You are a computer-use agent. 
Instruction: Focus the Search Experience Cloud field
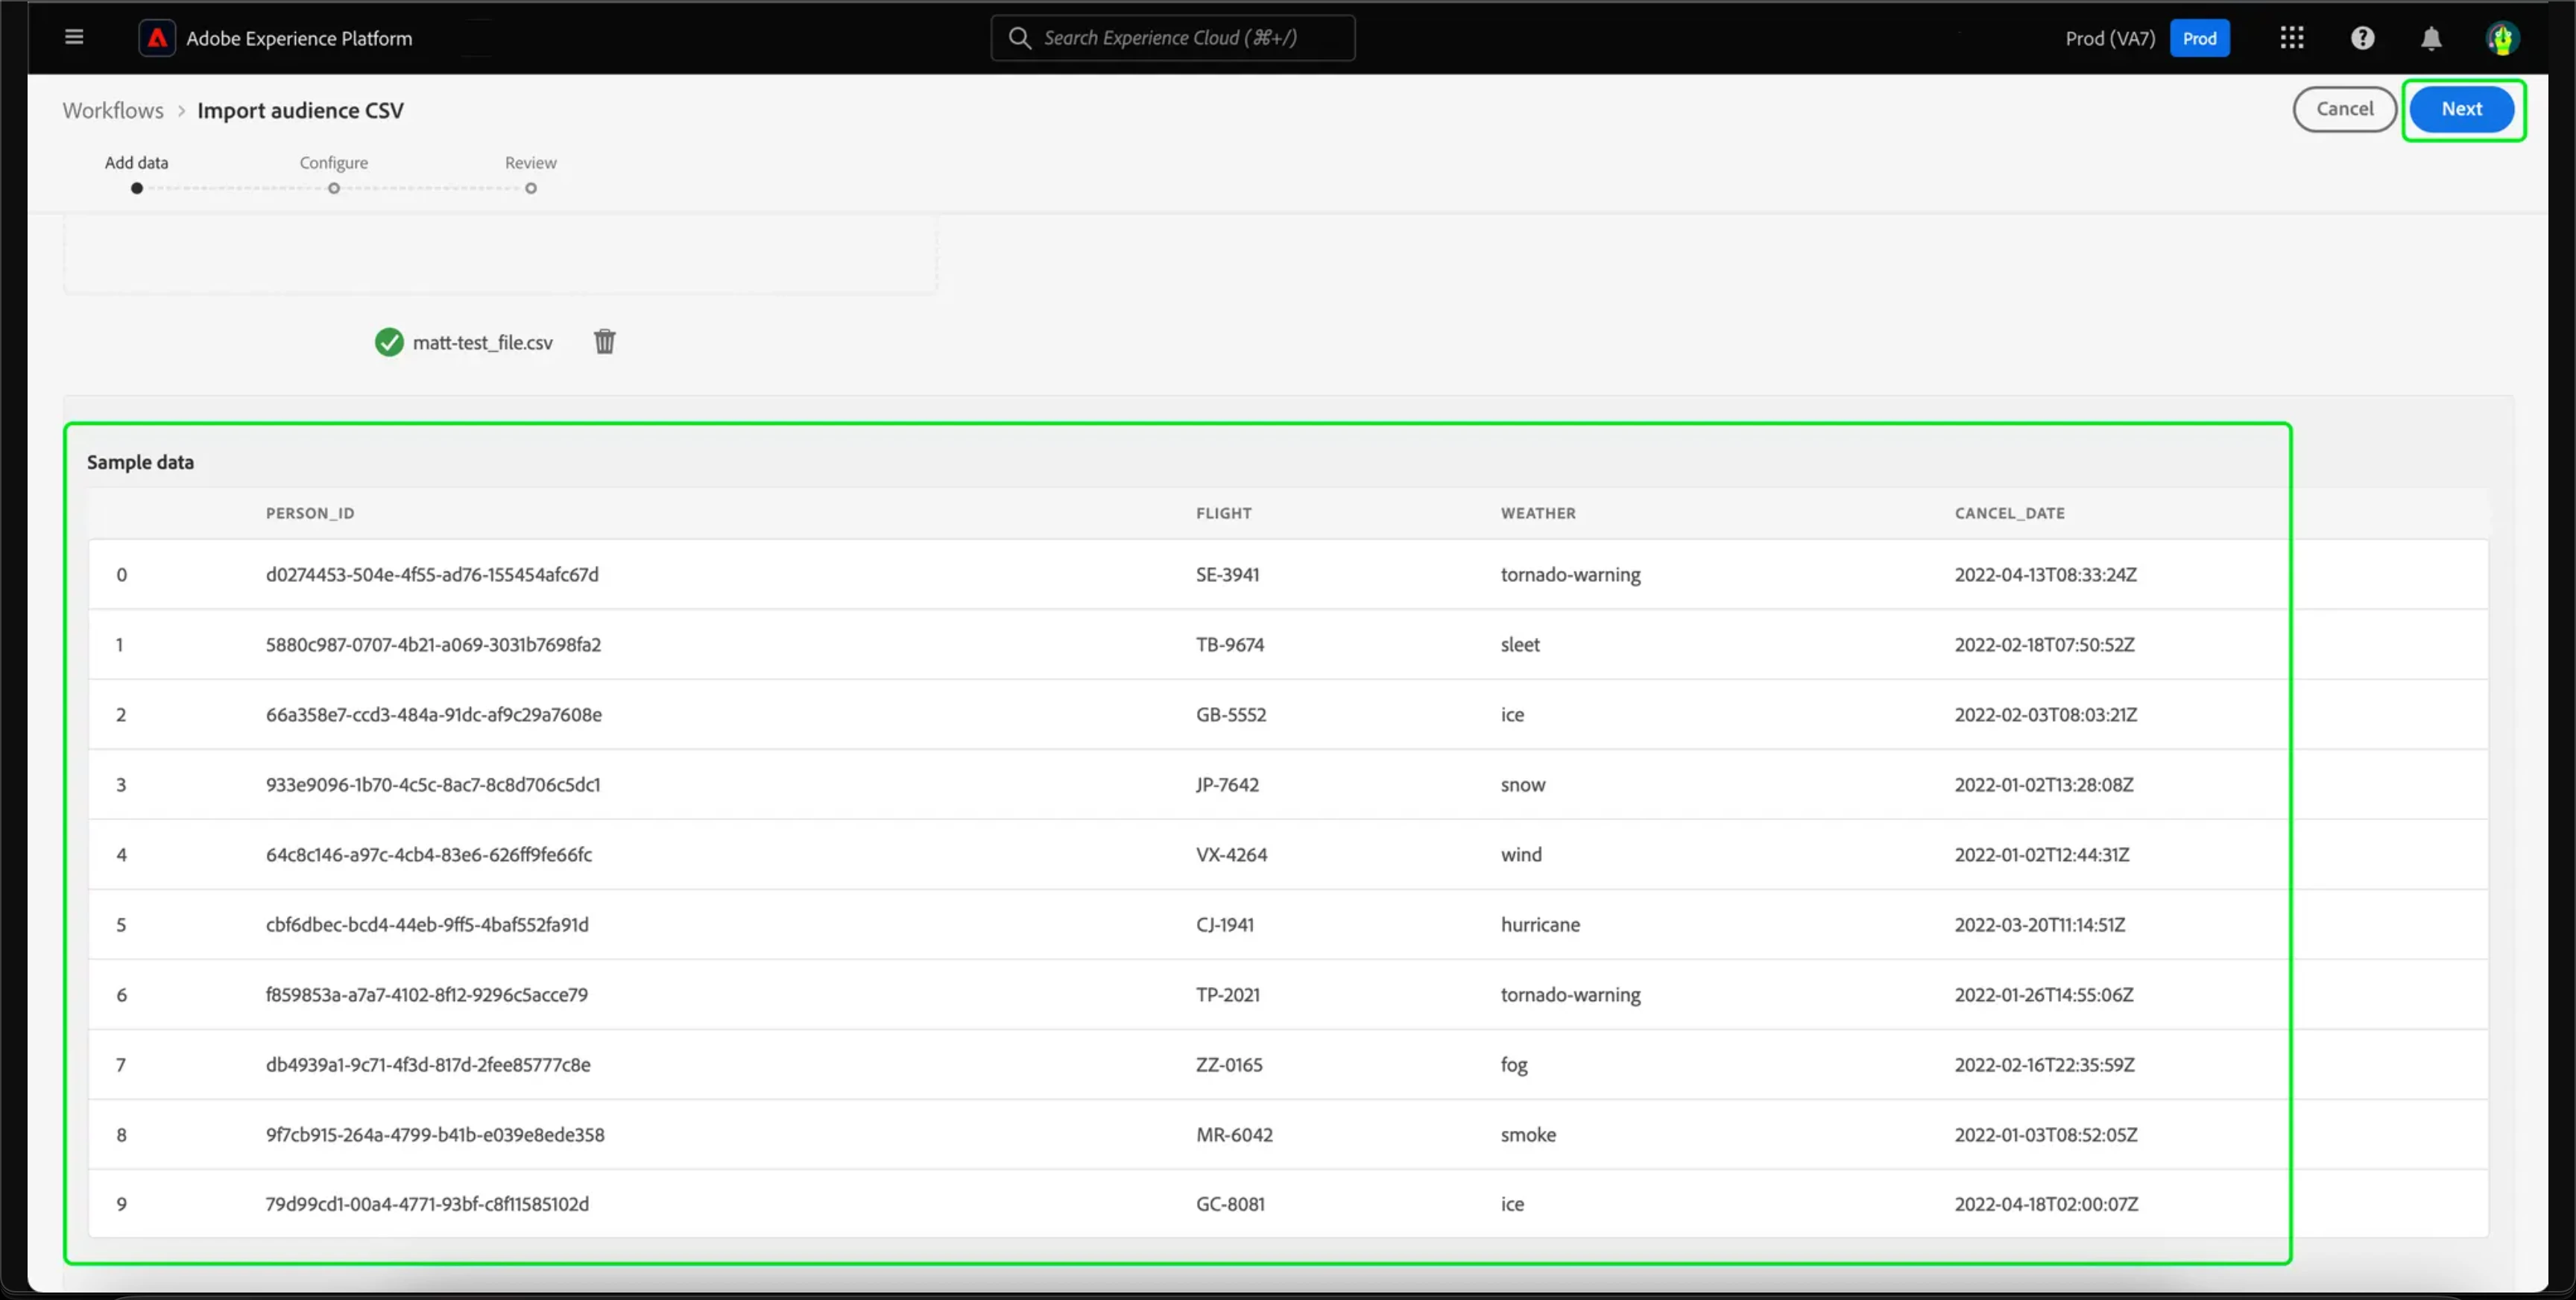tap(1190, 38)
